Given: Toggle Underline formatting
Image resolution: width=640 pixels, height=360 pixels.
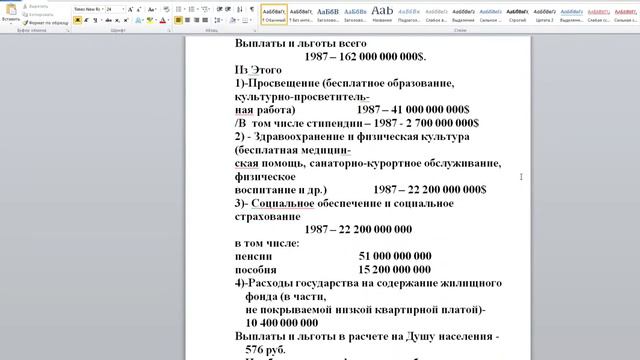Looking at the screenshot, I should click(x=95, y=20).
